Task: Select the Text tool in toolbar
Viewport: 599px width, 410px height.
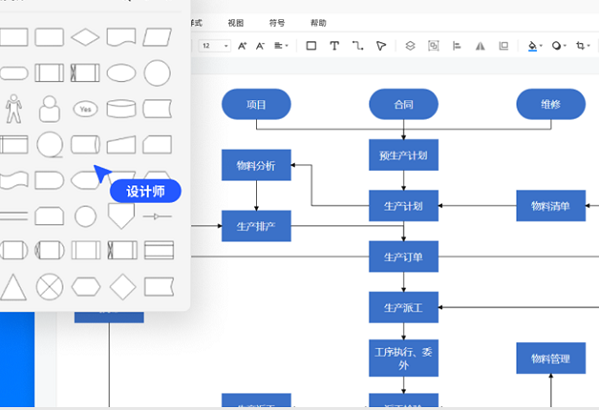Action: tap(334, 46)
